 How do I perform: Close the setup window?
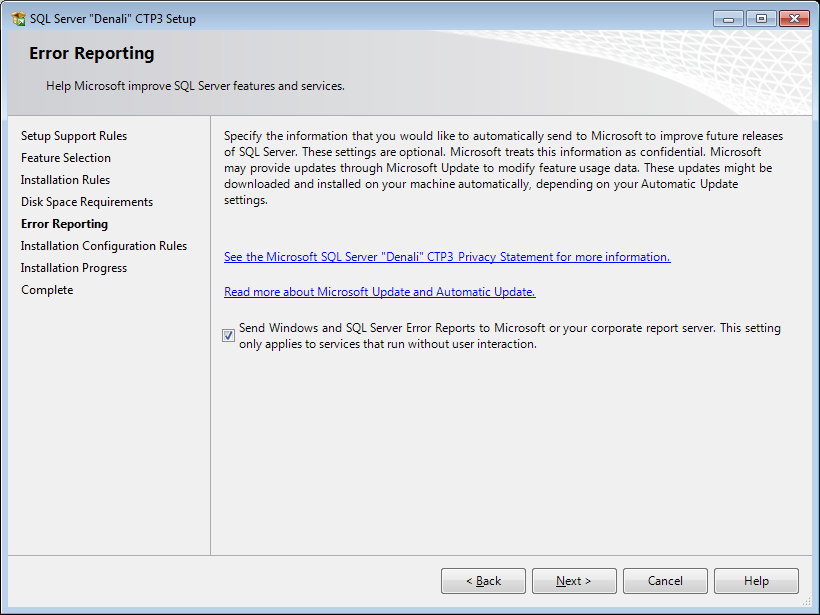[x=794, y=19]
